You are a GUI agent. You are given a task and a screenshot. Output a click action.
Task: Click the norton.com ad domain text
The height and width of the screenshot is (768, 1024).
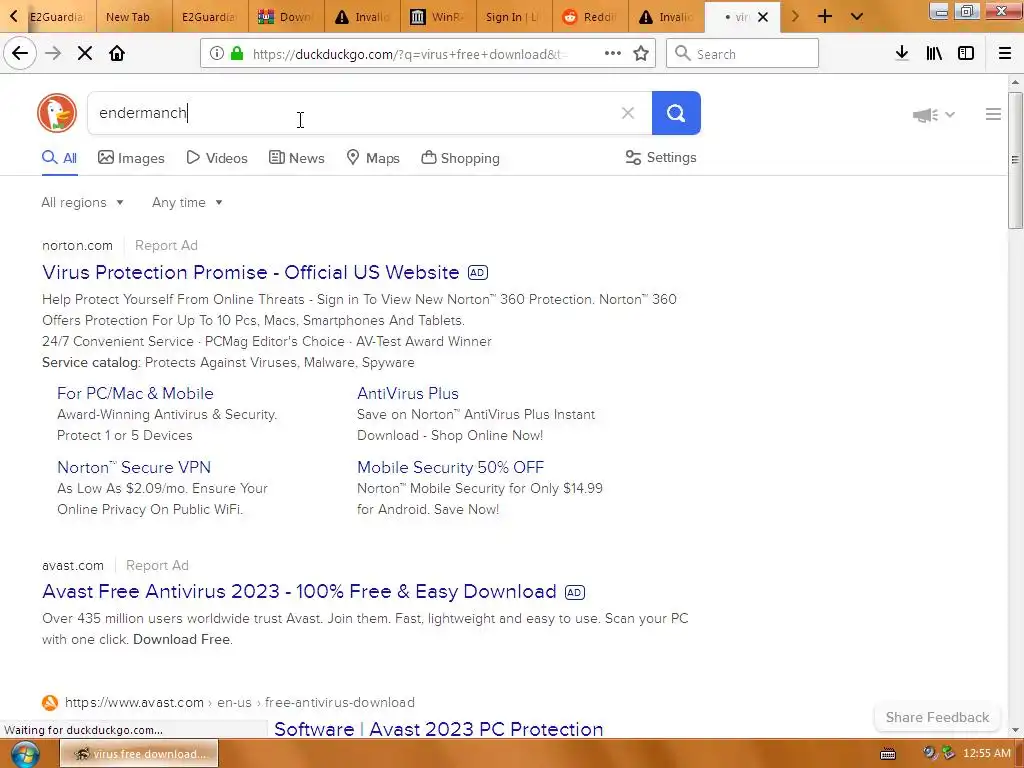[x=77, y=246]
